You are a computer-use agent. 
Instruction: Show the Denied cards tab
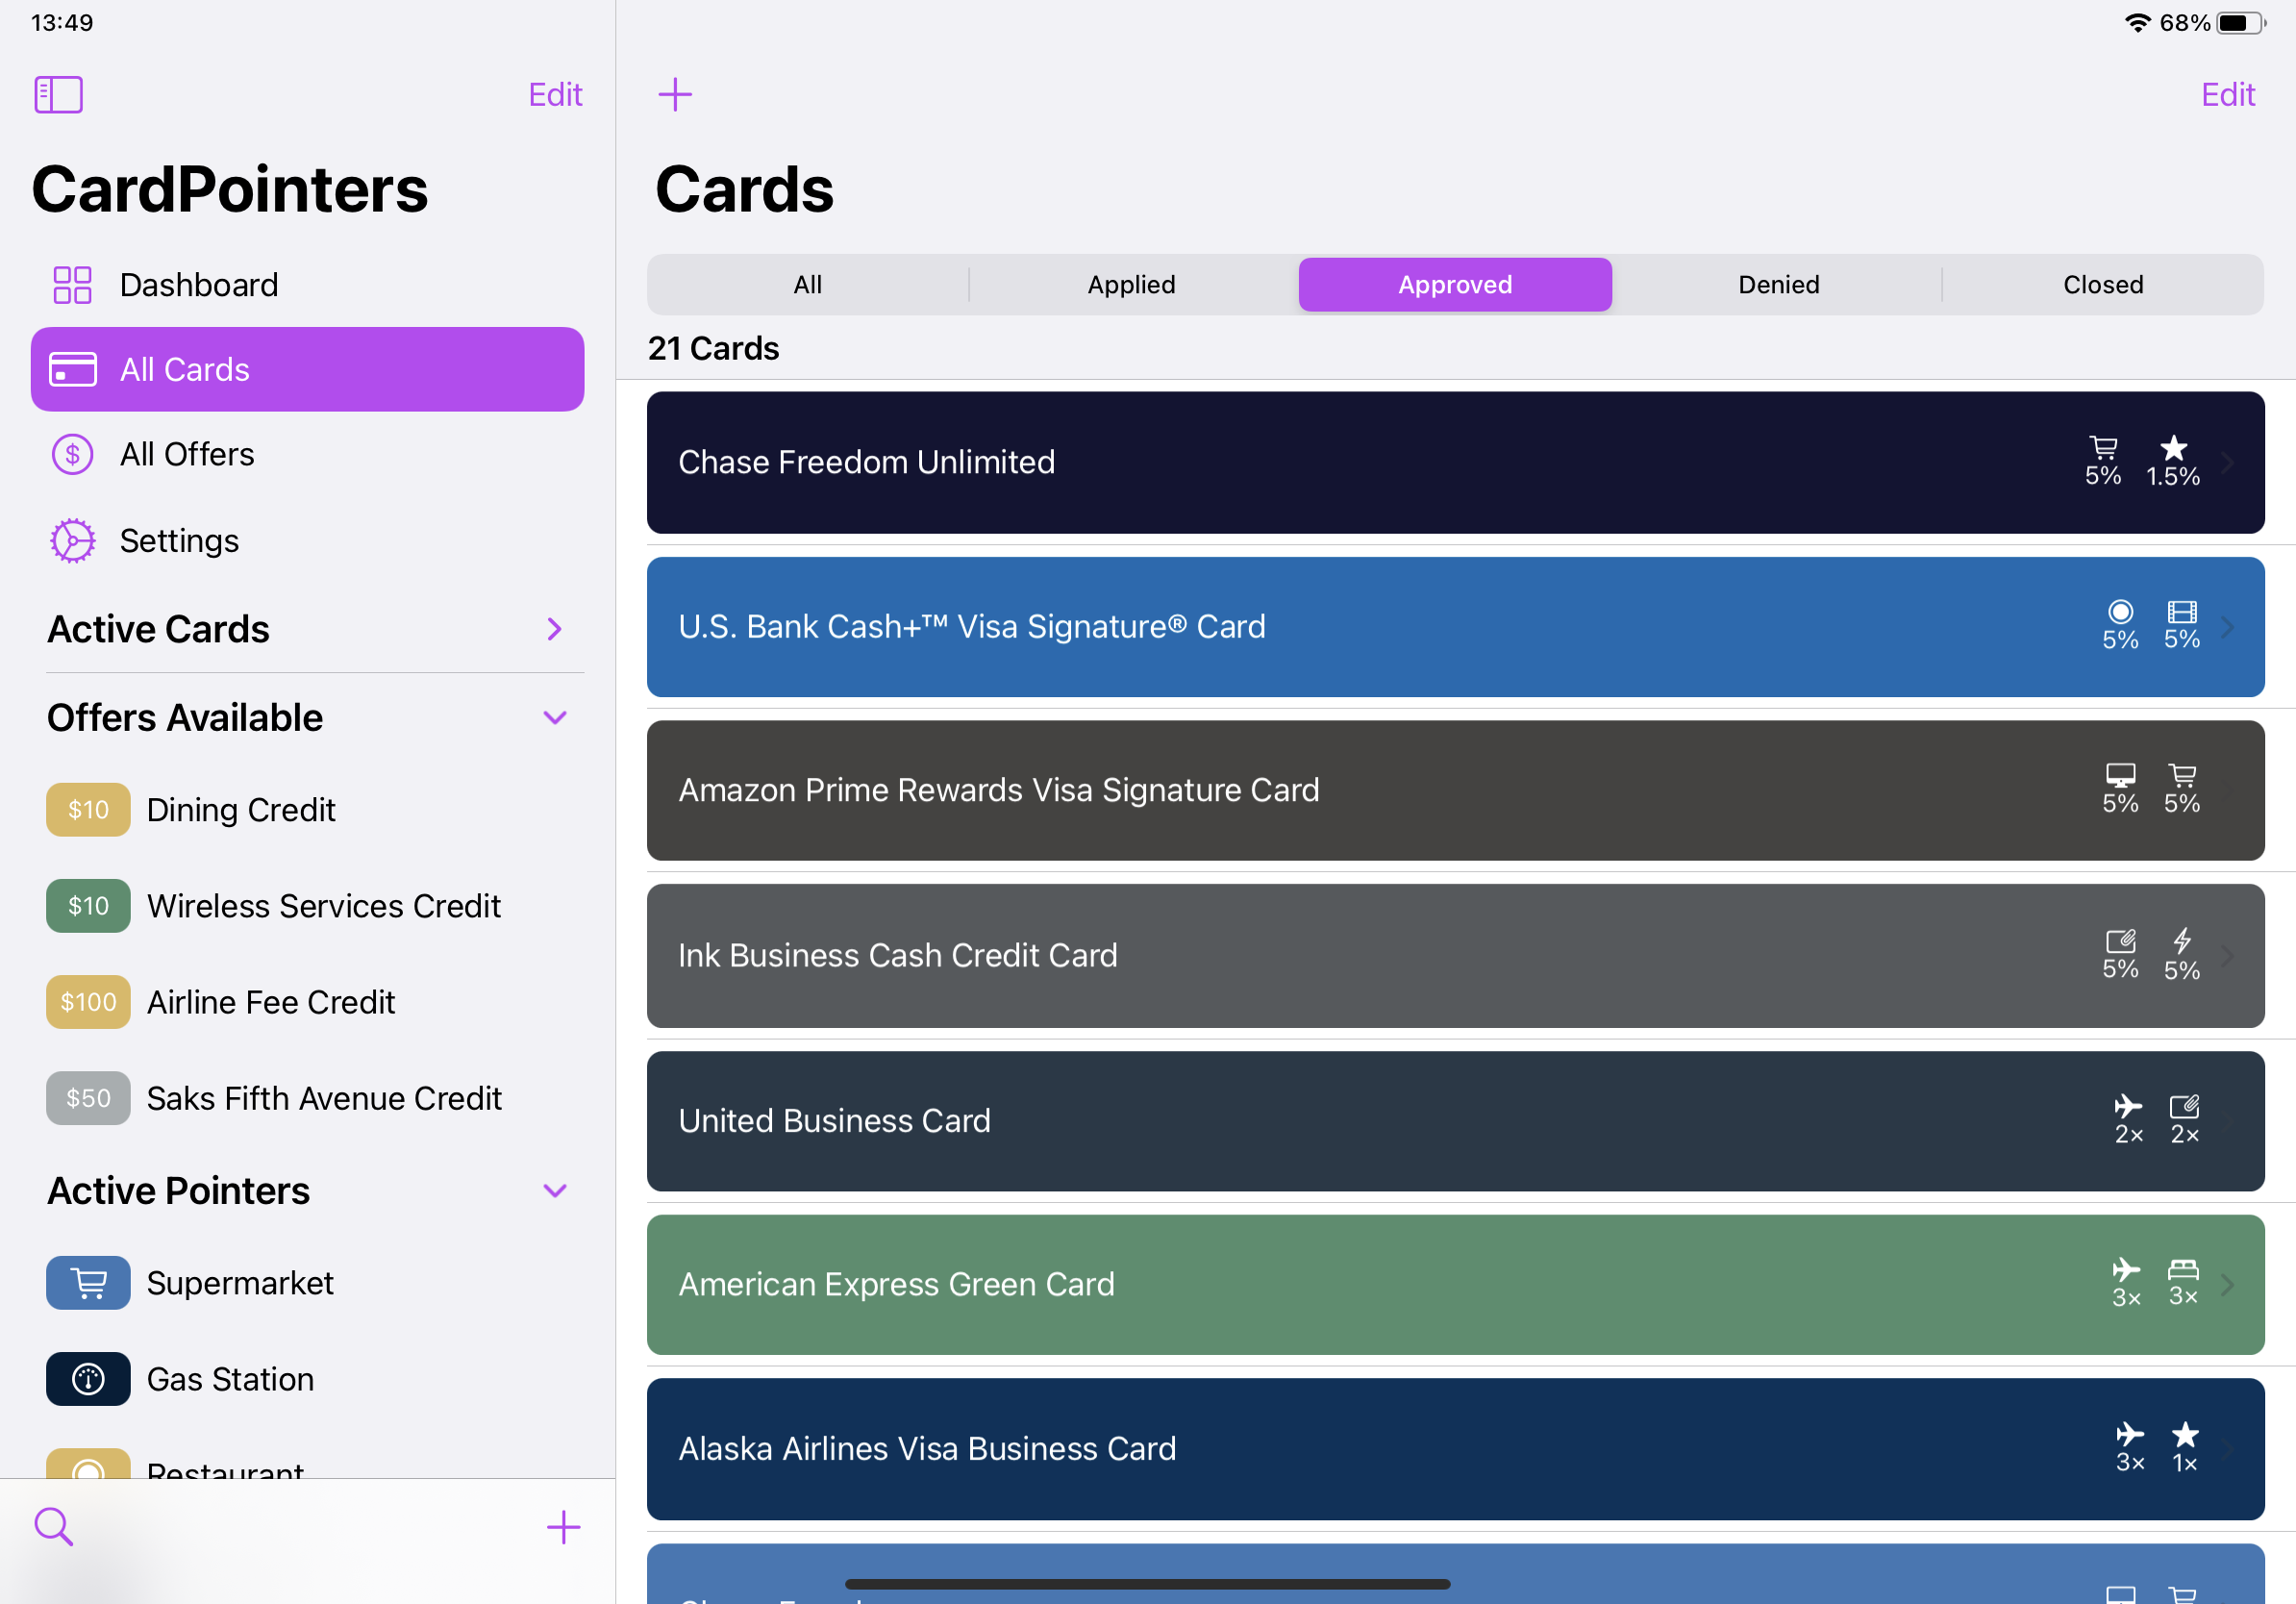click(x=1779, y=285)
